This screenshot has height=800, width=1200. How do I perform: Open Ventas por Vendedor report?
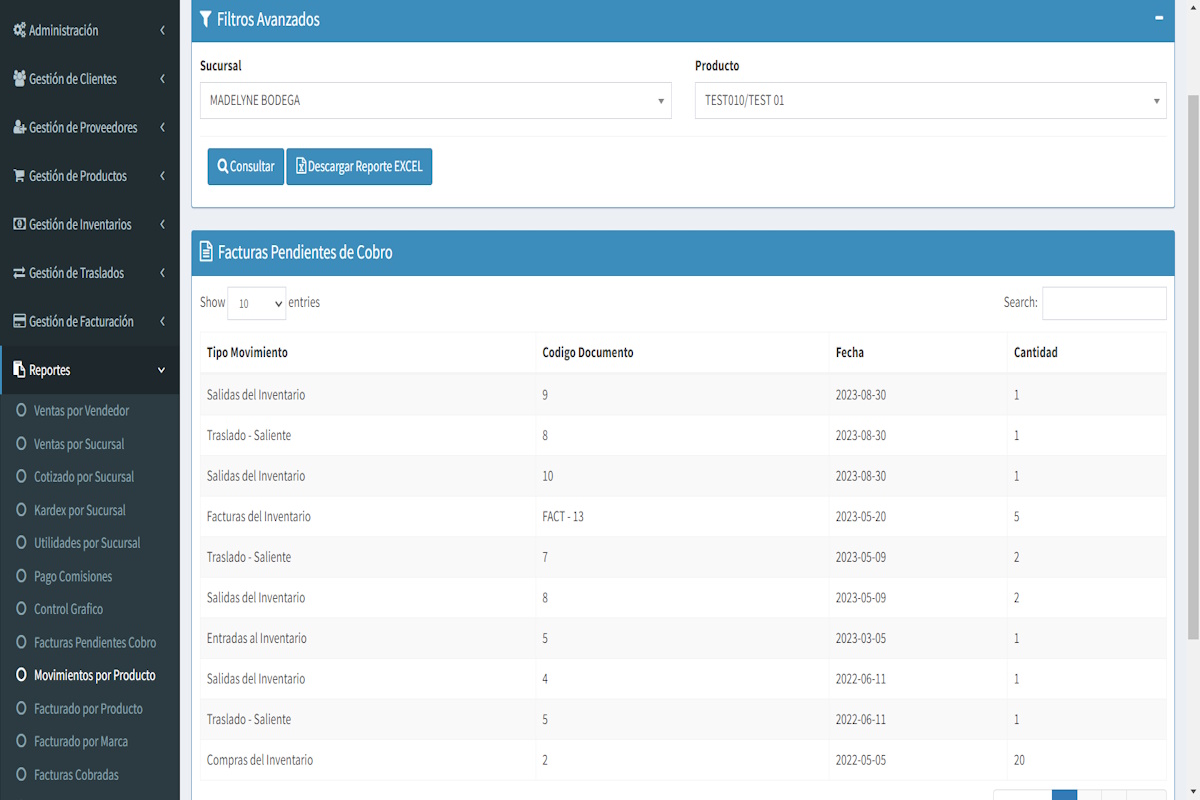coord(81,411)
